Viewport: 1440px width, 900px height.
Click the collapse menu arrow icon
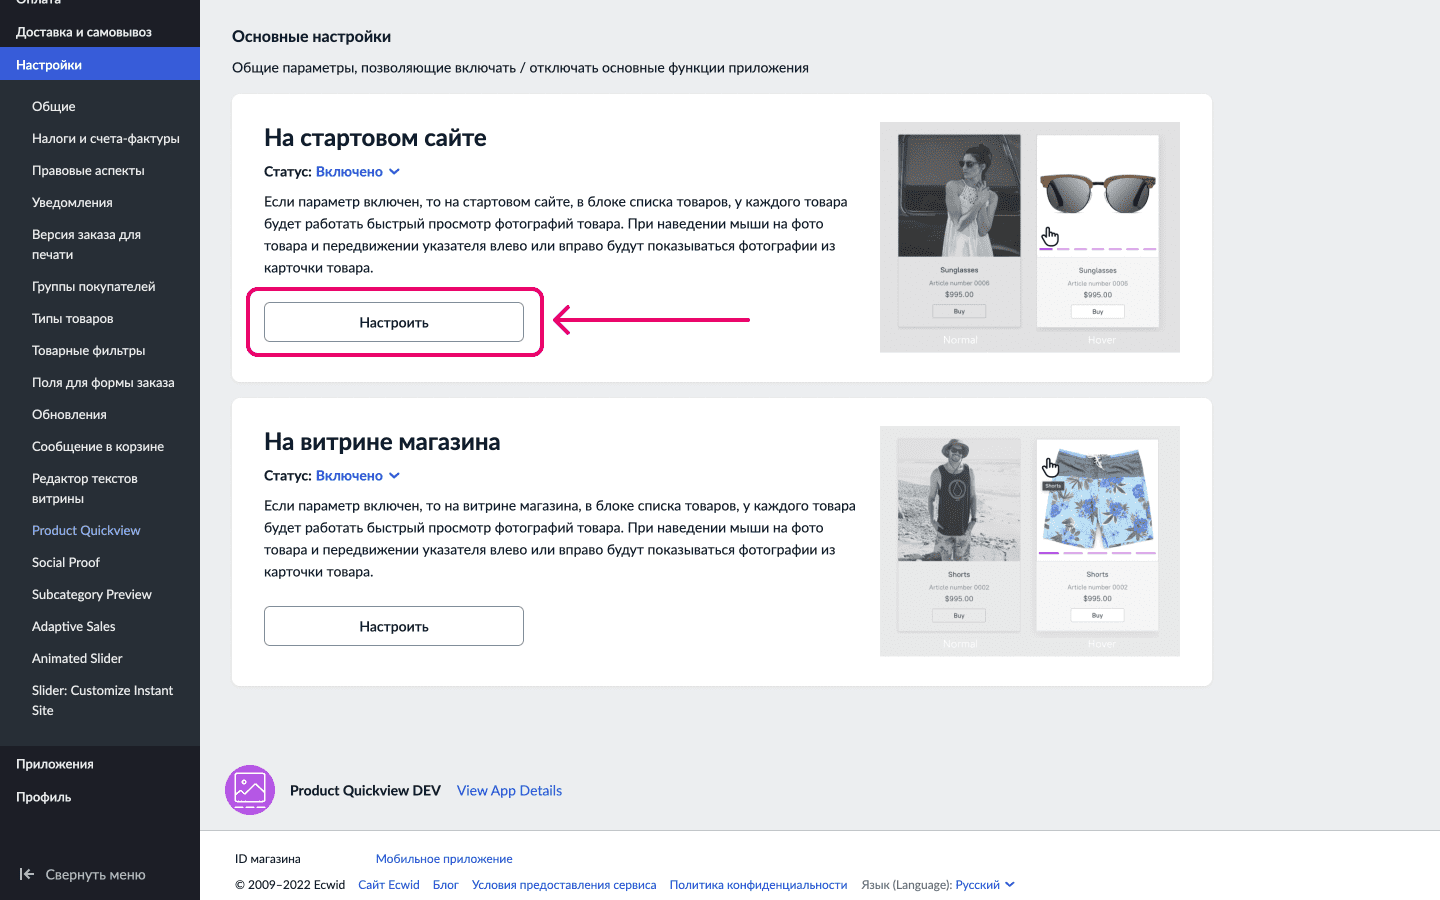(x=27, y=874)
